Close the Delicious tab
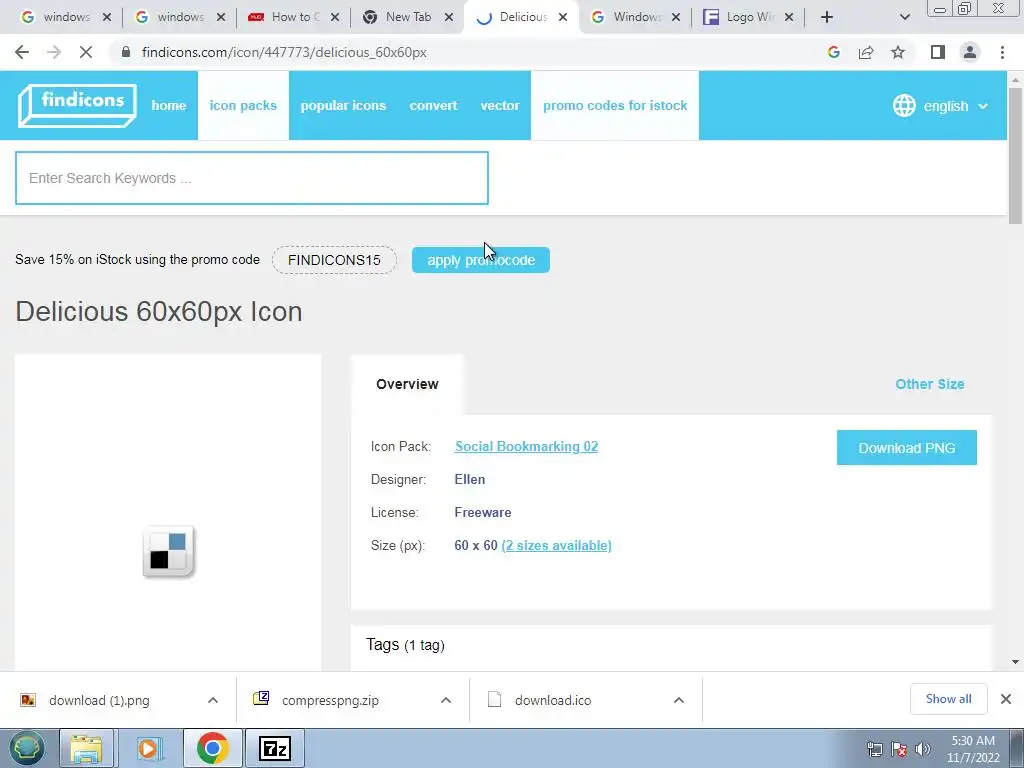Screen dimensions: 1024x768 tap(563, 17)
